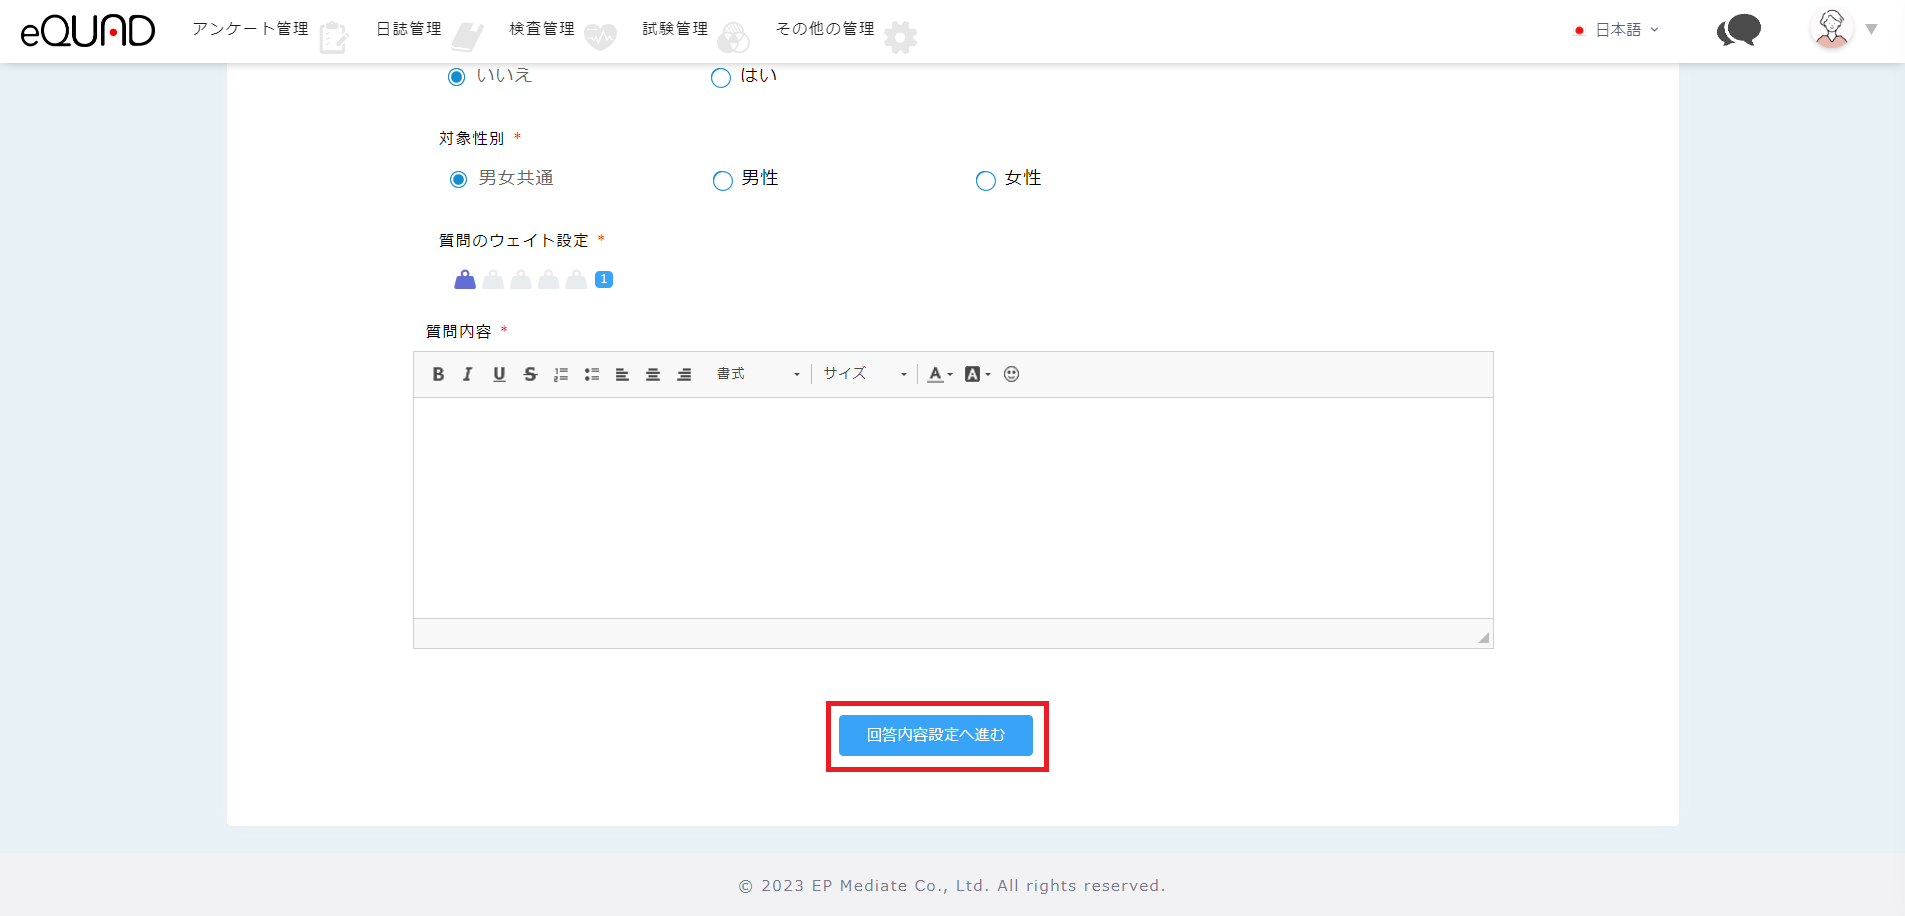
Task: Center align the editor text
Action: tap(653, 374)
